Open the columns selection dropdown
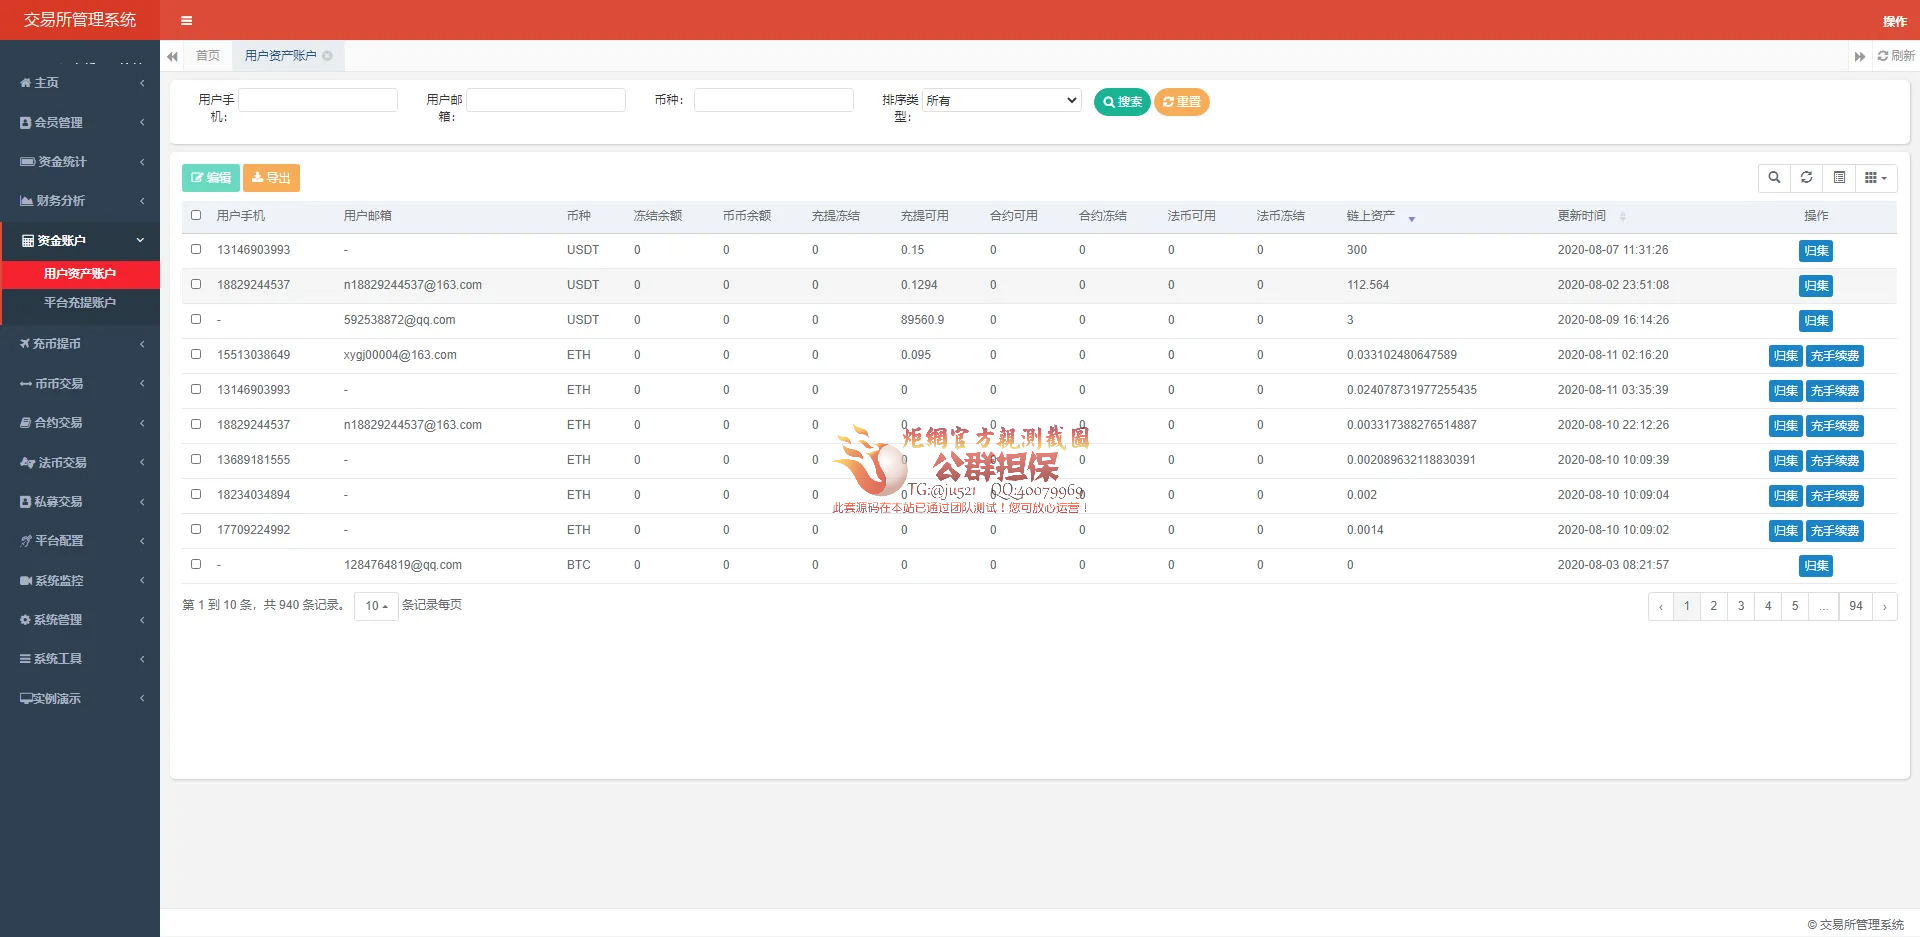The height and width of the screenshot is (937, 1920). (1875, 178)
